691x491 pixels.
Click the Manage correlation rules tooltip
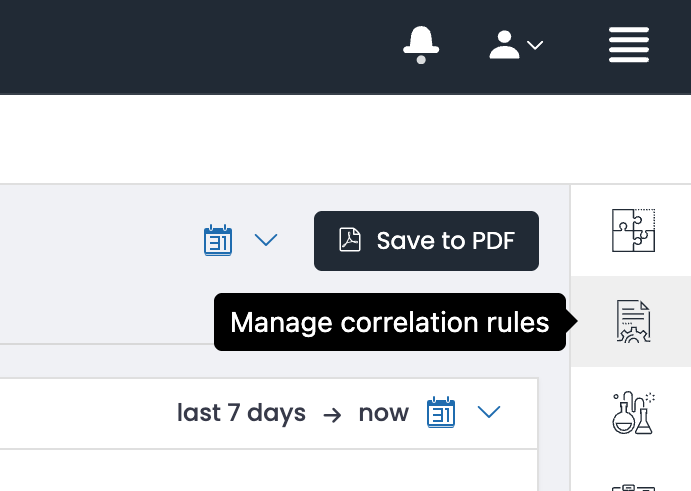(x=390, y=322)
